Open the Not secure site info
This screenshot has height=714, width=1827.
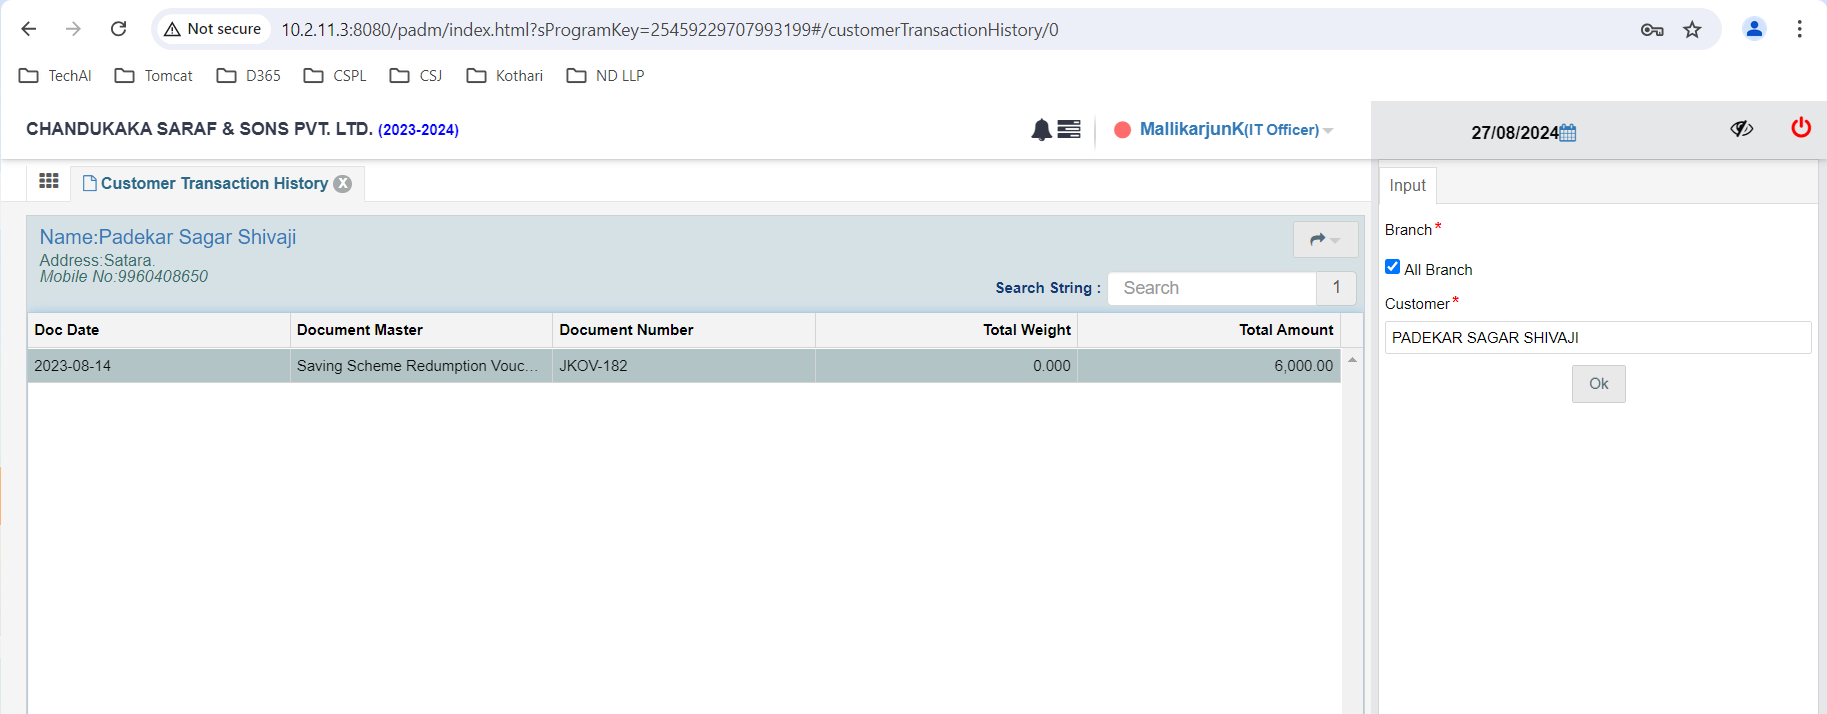coord(213,29)
